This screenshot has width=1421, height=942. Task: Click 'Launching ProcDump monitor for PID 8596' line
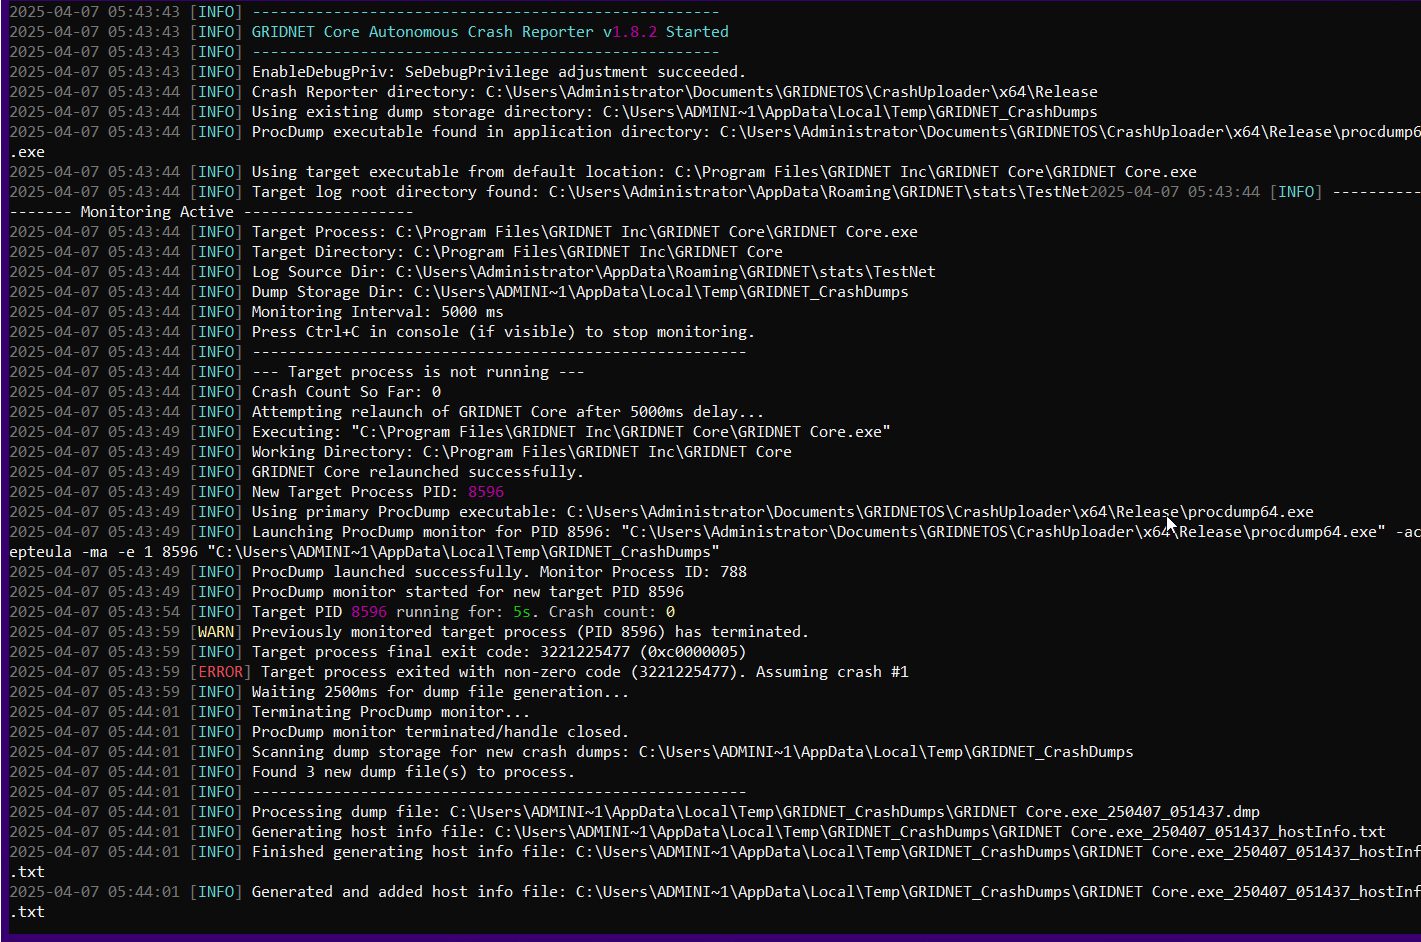[836, 532]
